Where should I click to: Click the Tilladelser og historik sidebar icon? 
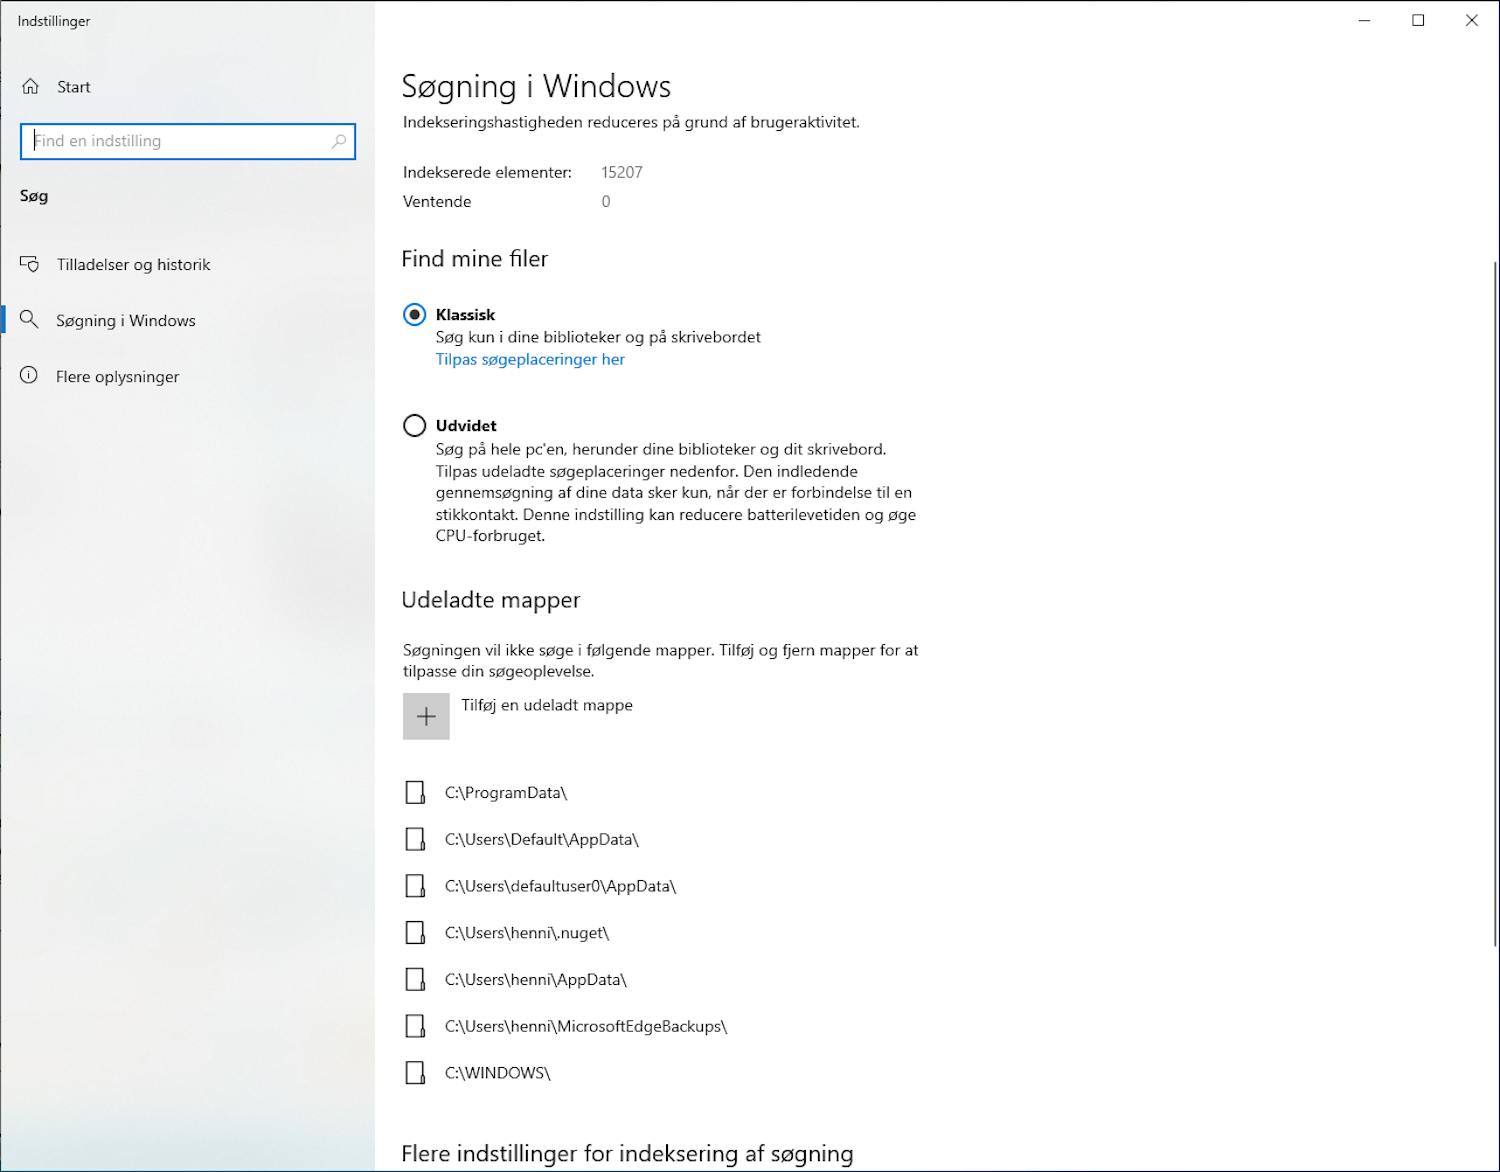pos(29,264)
